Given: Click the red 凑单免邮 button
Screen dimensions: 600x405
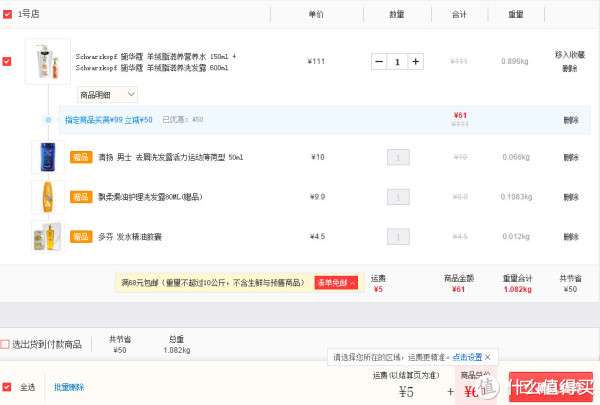Looking at the screenshot, I should coord(336,283).
